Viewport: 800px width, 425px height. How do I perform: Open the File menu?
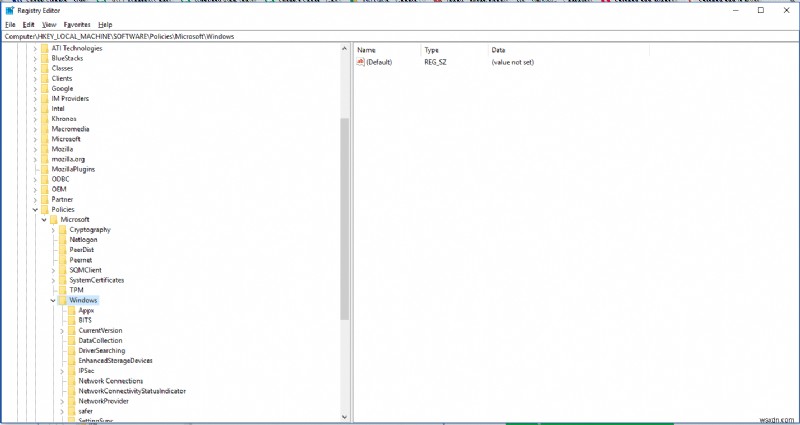pyautogui.click(x=10, y=24)
